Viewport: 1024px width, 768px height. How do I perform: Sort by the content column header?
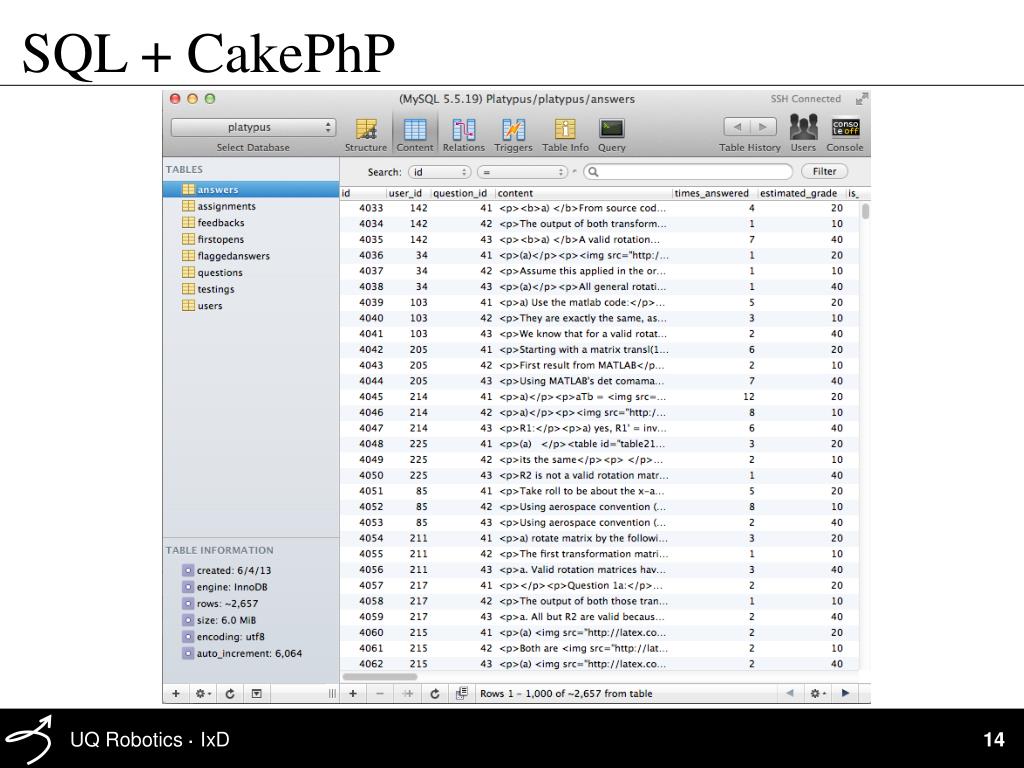(583, 193)
